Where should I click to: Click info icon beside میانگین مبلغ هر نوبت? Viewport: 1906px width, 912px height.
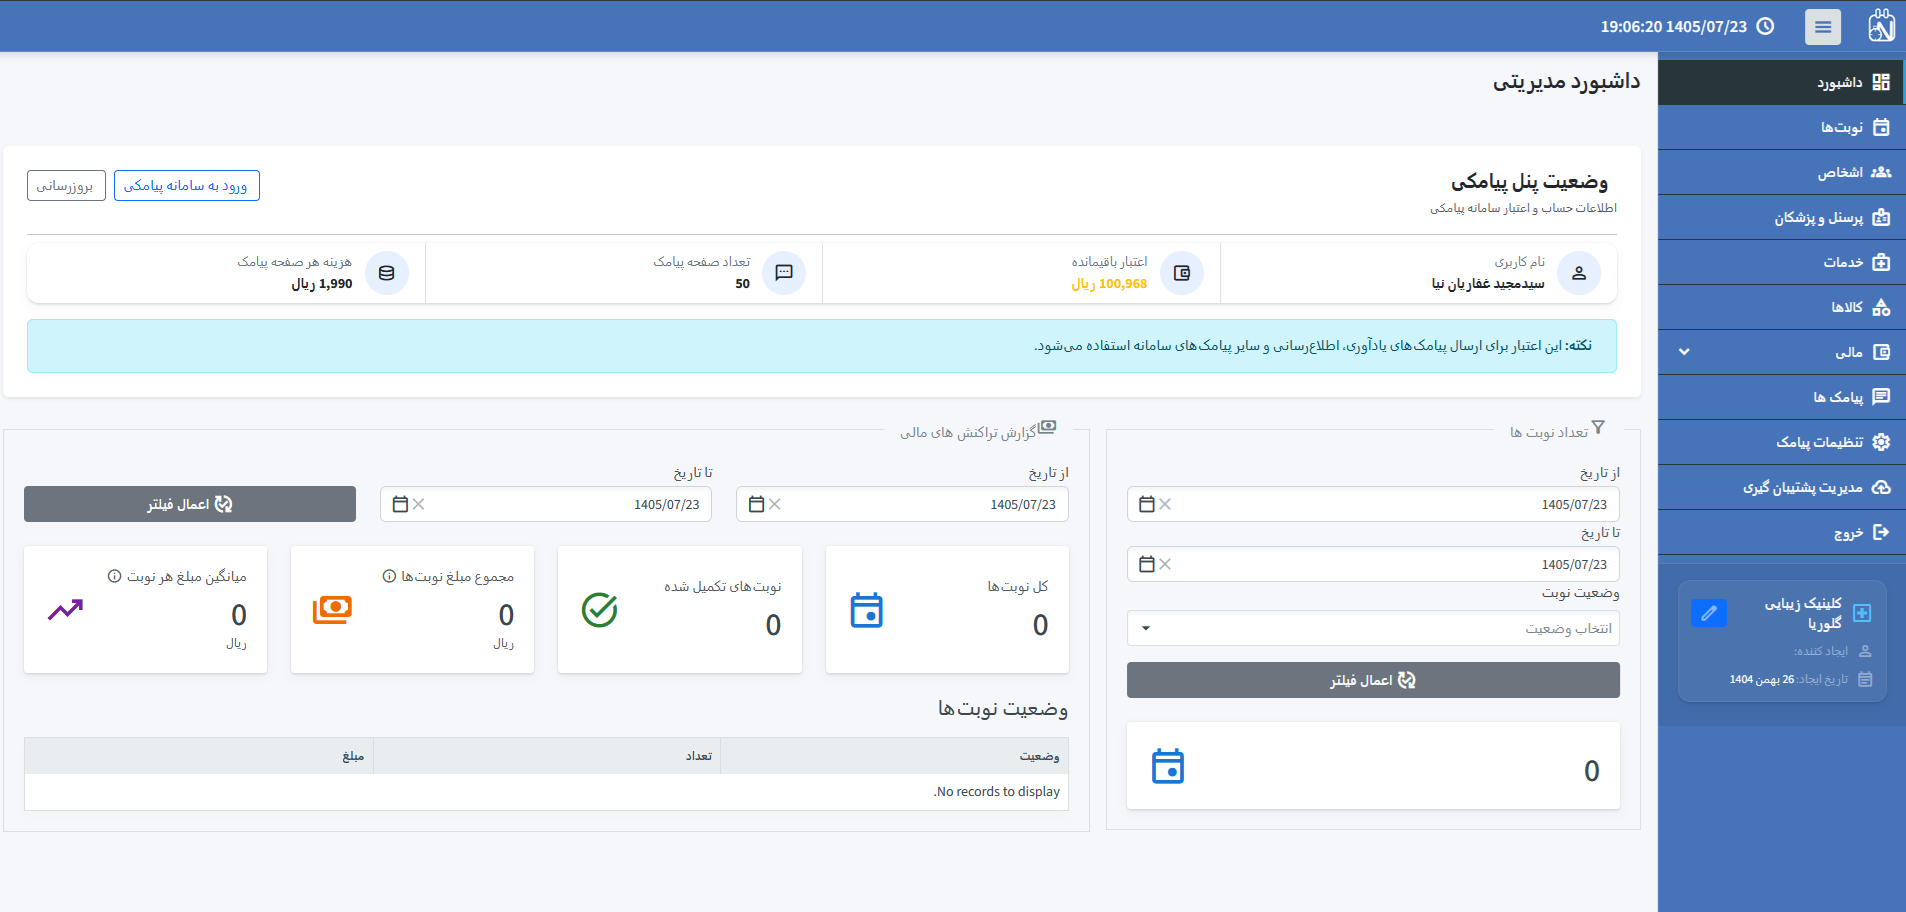[x=114, y=576]
